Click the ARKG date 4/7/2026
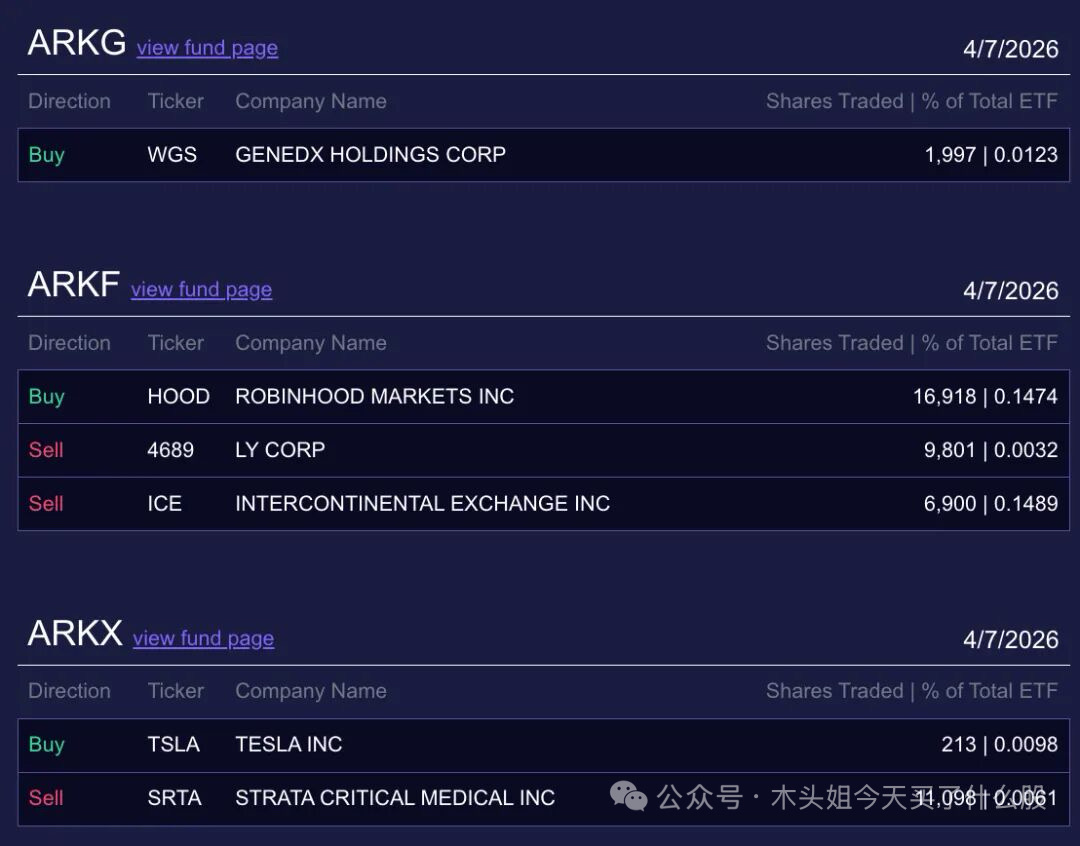The image size is (1080, 846). point(1010,49)
